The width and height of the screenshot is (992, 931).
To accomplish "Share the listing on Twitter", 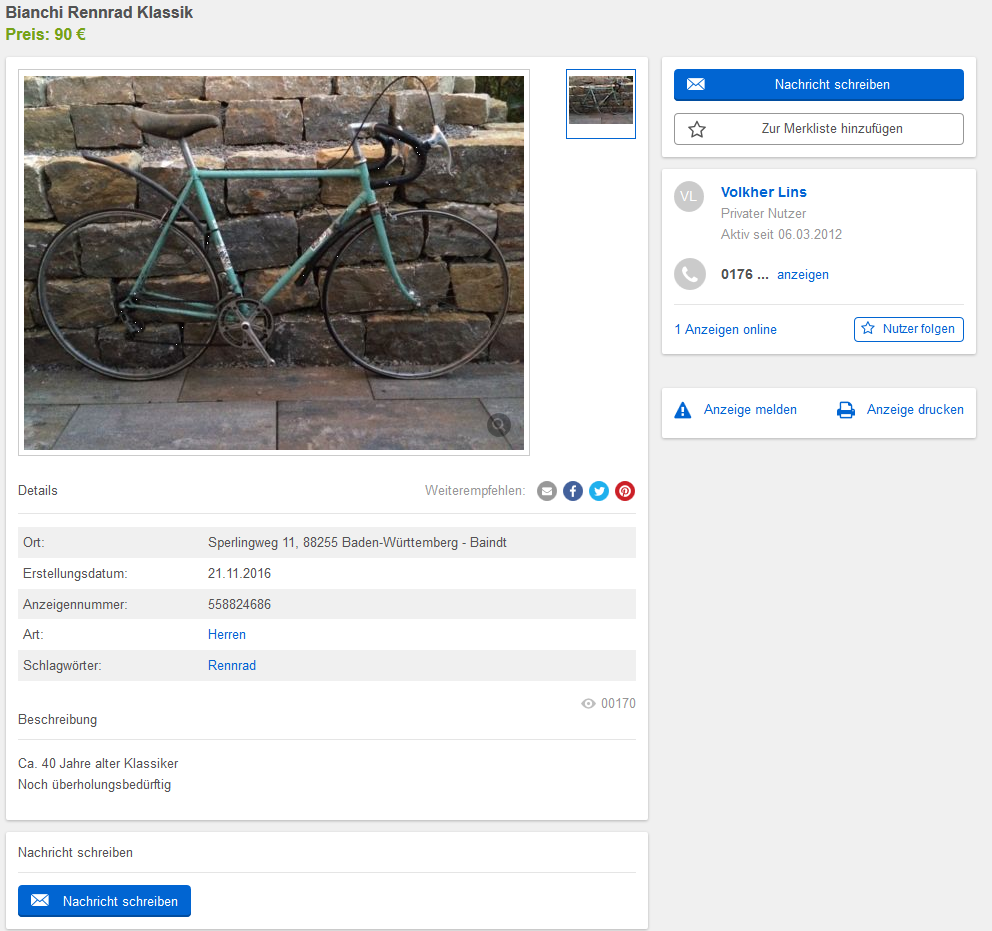I will pyautogui.click(x=599, y=491).
